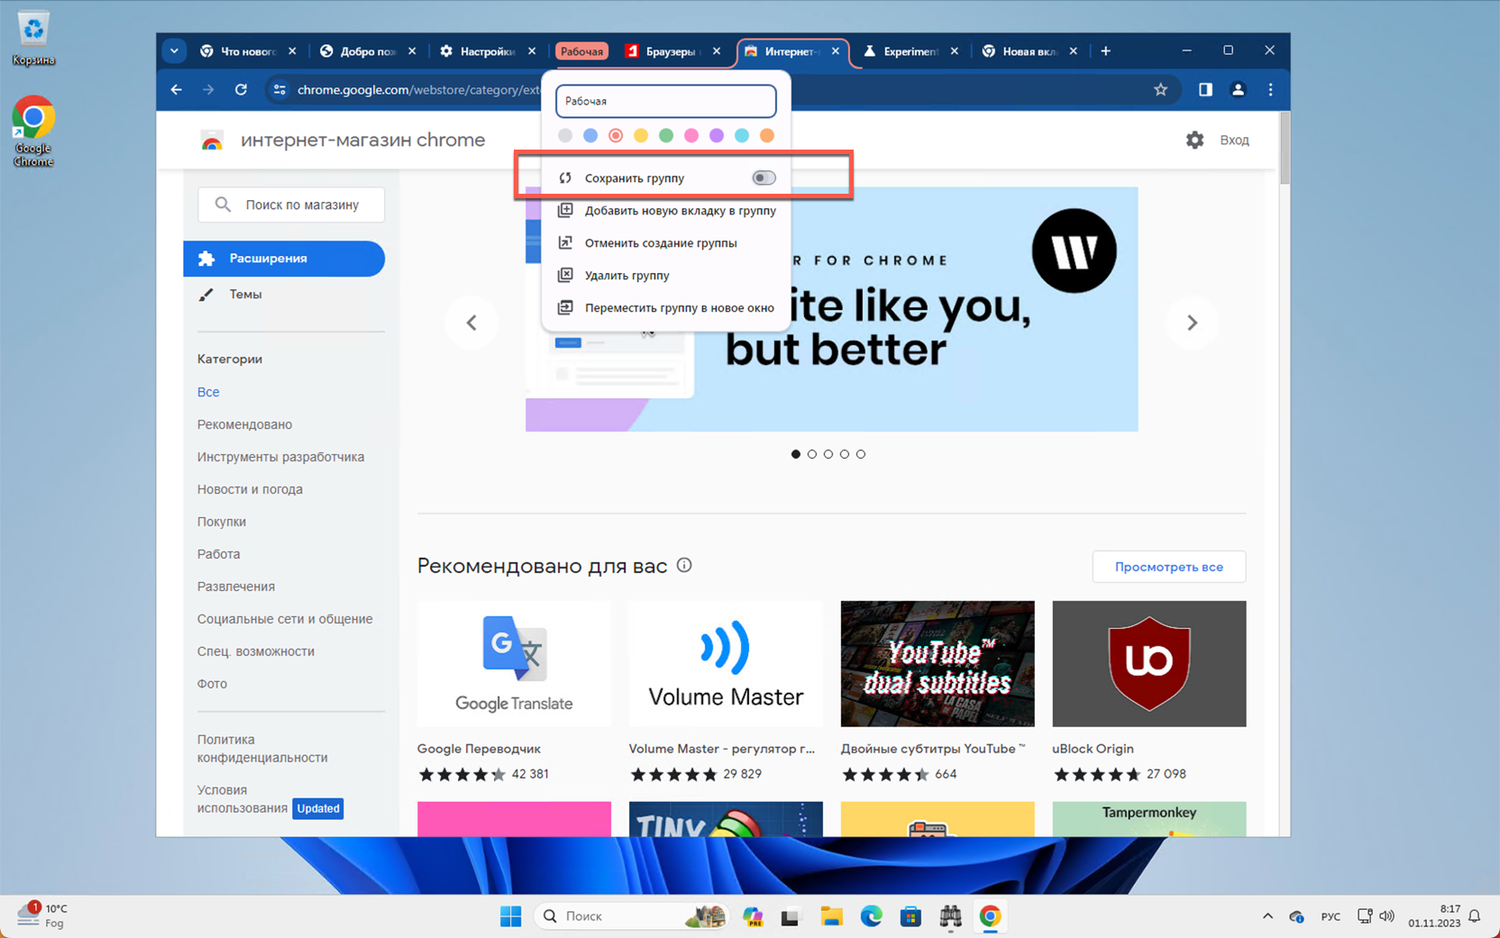Open the Volume Master extension thumbnail

726,664
